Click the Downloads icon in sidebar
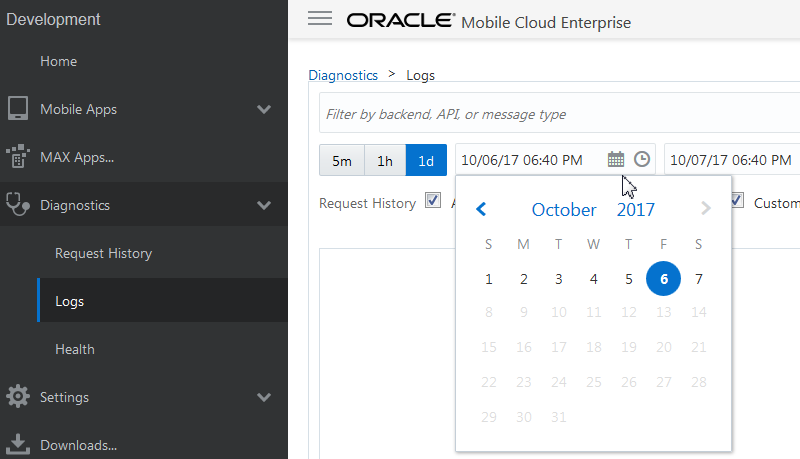This screenshot has width=800, height=459. pos(17,445)
